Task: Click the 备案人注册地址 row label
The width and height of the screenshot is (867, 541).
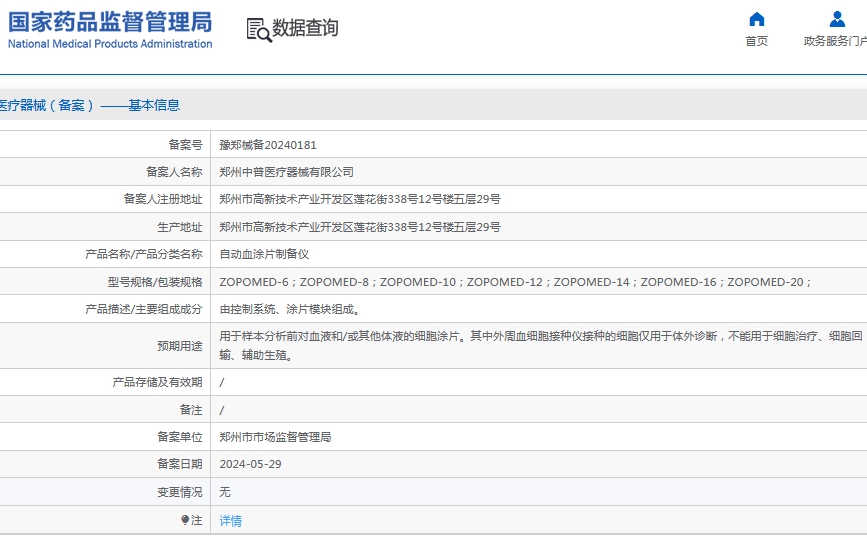Action: (x=163, y=199)
